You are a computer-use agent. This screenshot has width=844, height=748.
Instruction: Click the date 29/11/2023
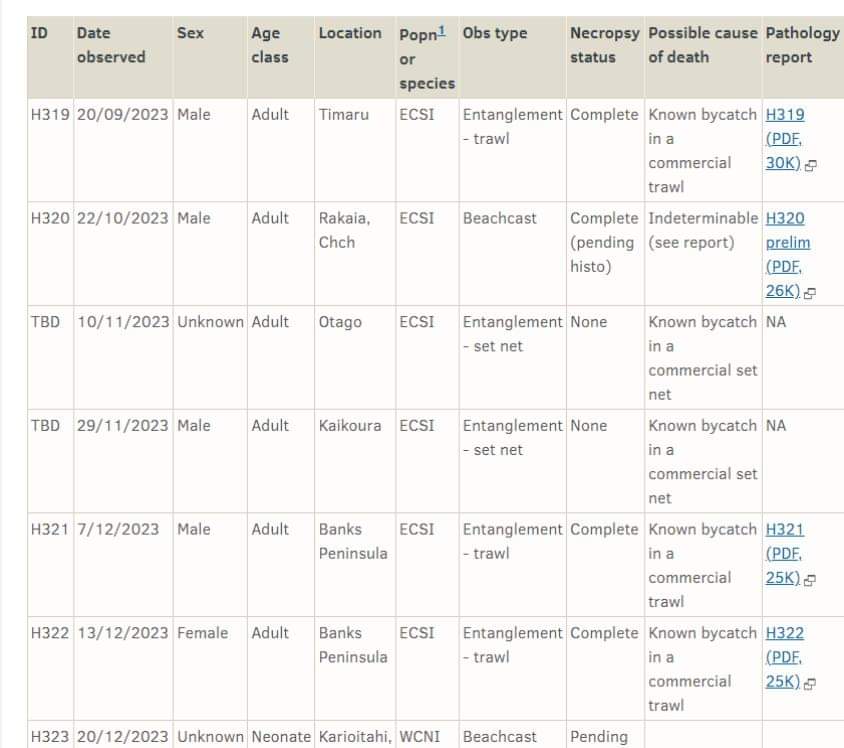123,426
